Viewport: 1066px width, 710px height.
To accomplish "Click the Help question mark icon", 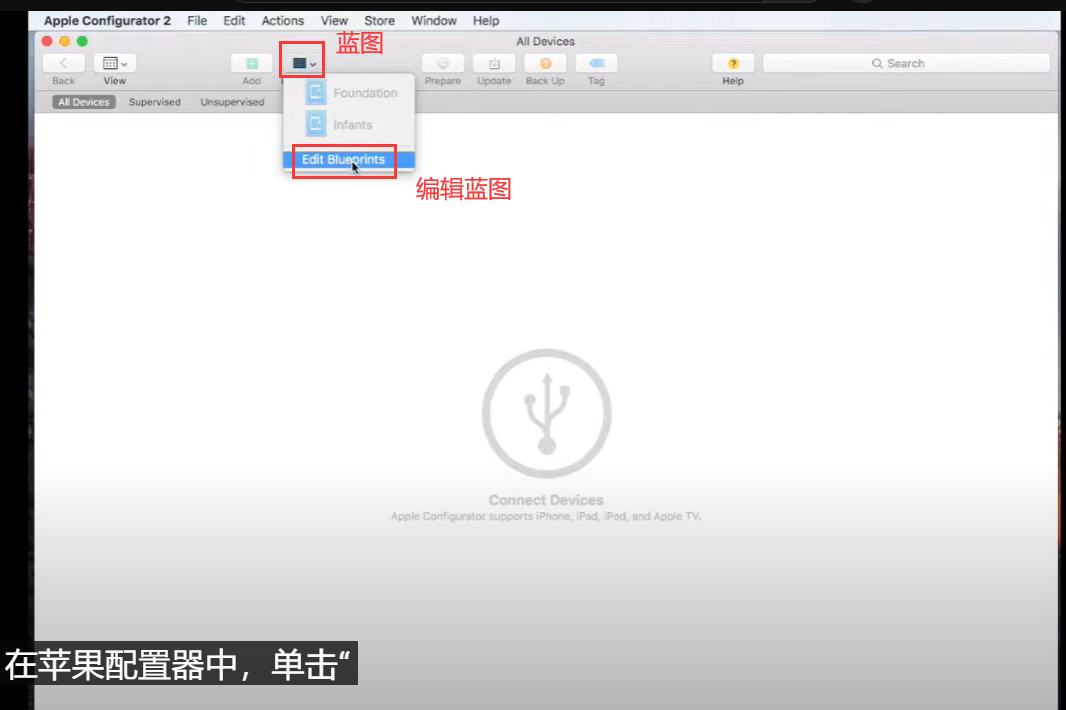I will tap(733, 63).
